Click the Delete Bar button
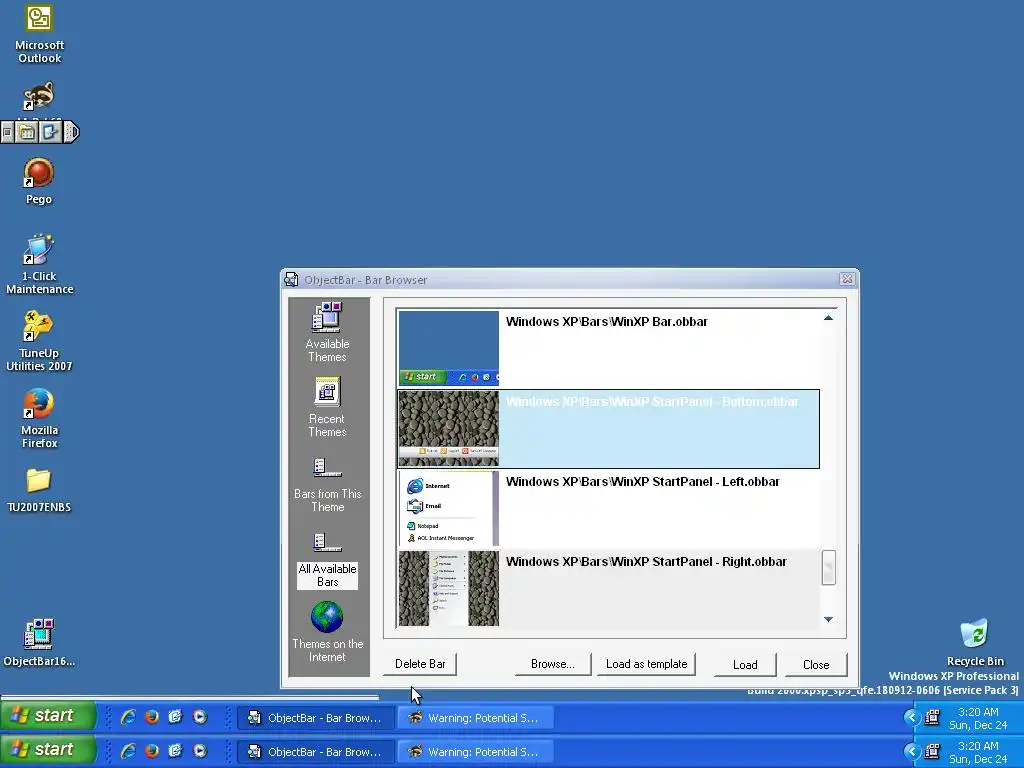 [420, 664]
